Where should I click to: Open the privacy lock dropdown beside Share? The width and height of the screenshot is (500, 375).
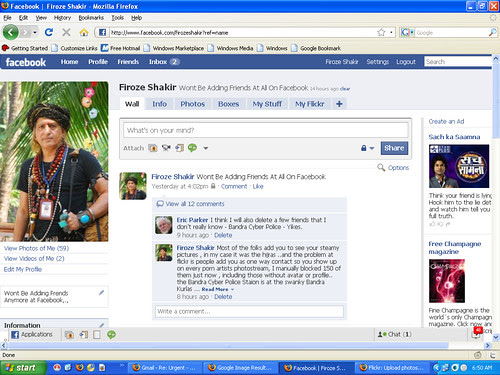367,148
